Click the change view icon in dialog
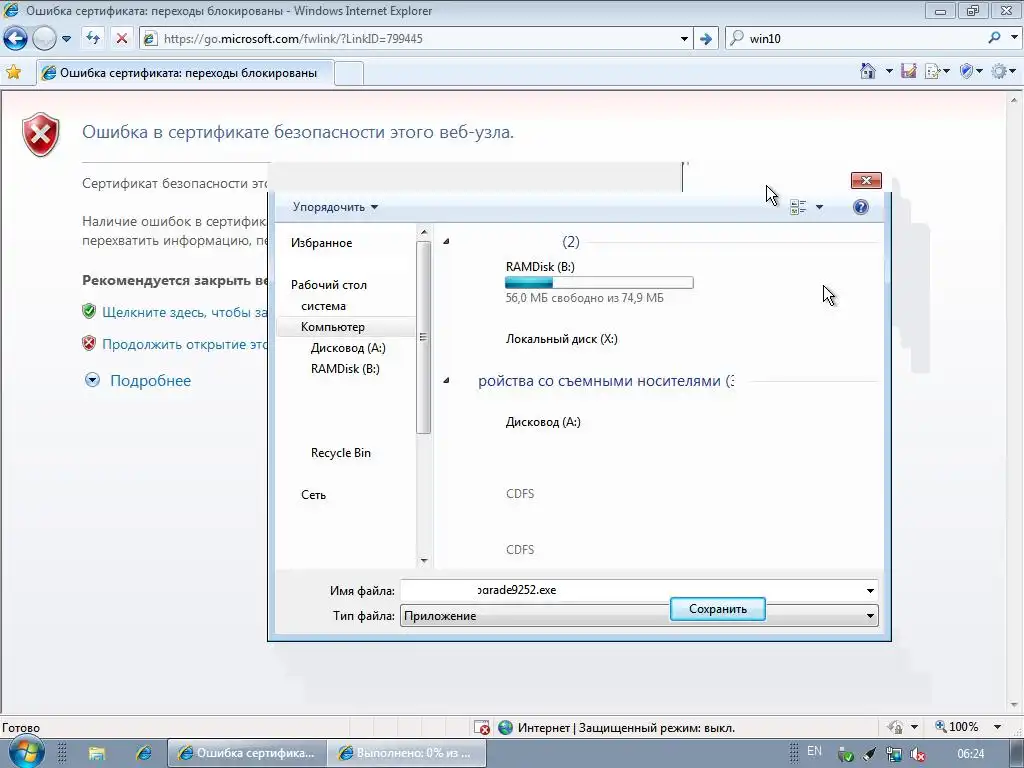 click(x=798, y=208)
